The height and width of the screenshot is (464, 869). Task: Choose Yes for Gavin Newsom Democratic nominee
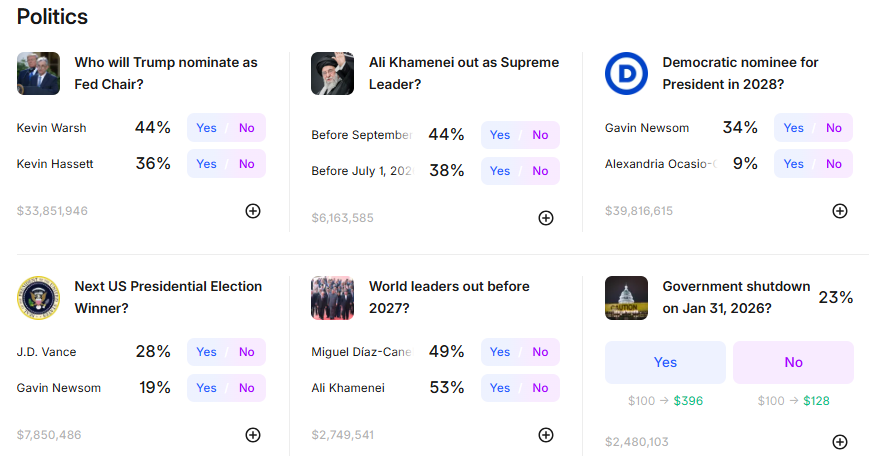point(794,128)
